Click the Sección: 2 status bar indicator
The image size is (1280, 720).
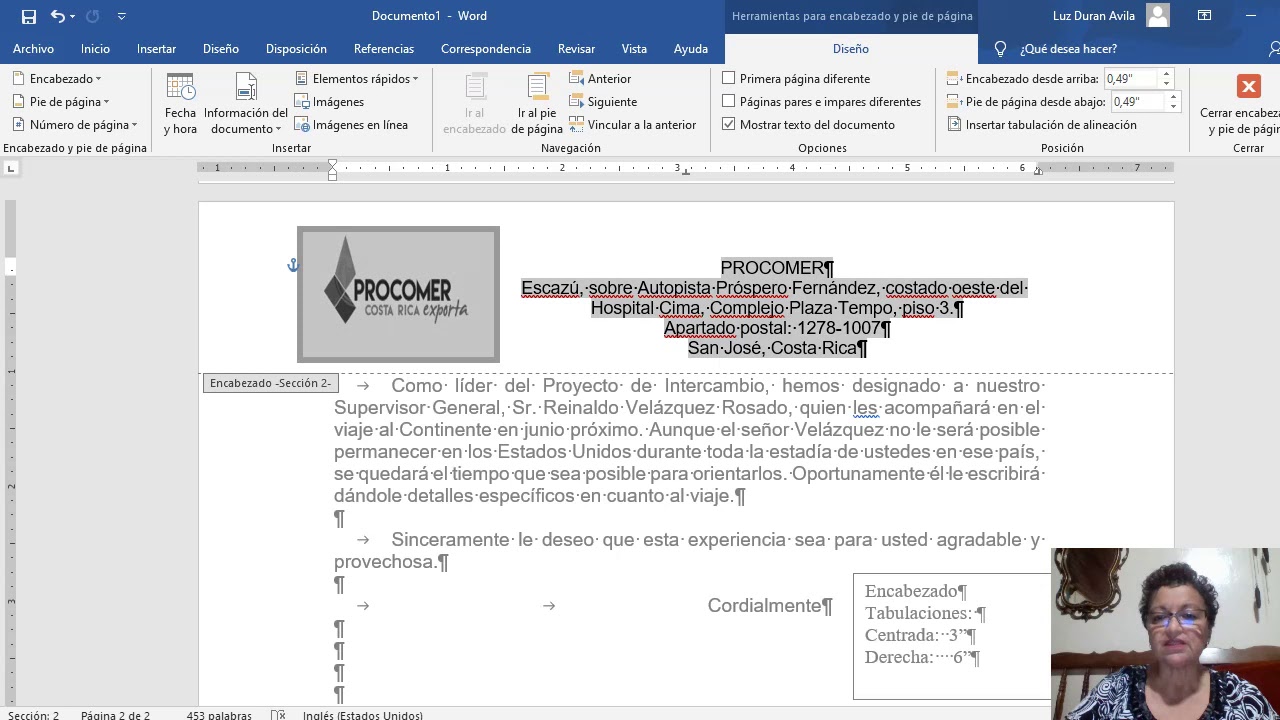[33, 715]
